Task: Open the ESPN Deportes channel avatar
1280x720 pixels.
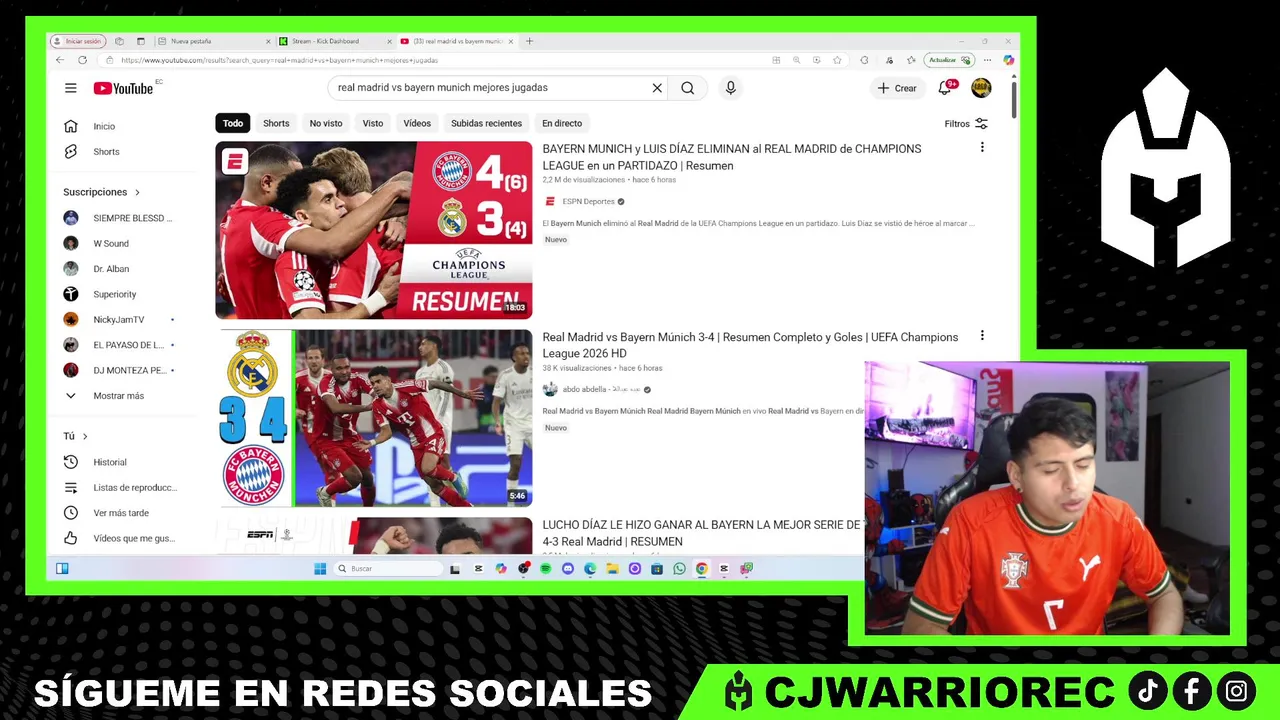Action: [x=549, y=201]
